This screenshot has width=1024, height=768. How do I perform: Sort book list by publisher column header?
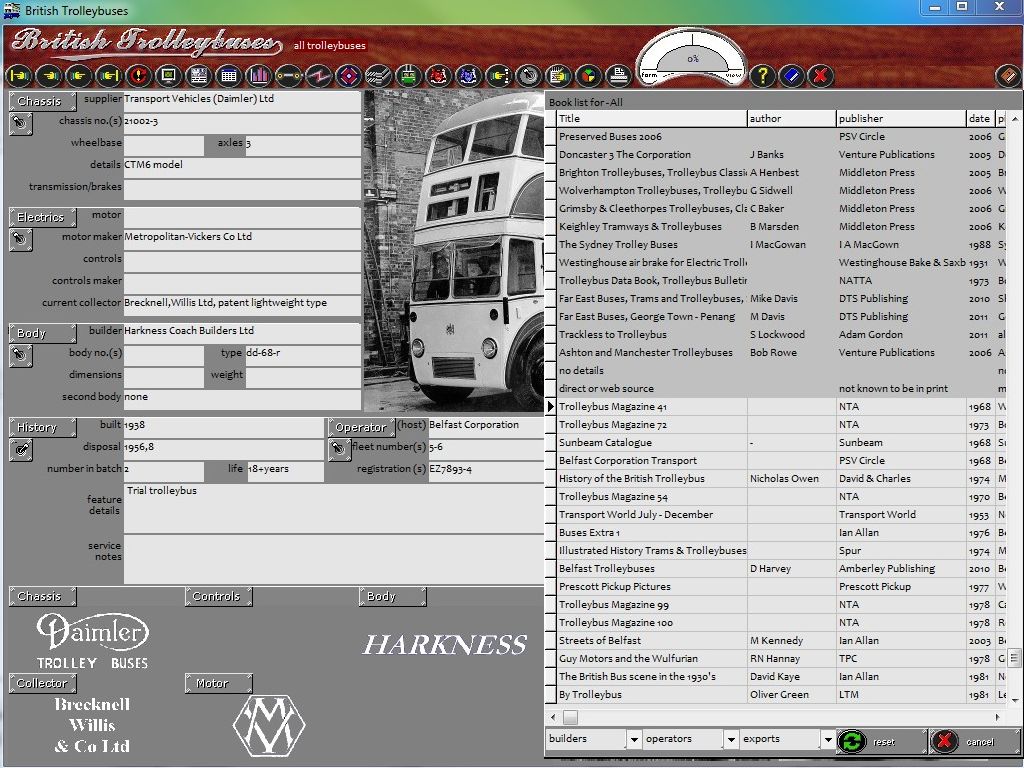tap(900, 118)
